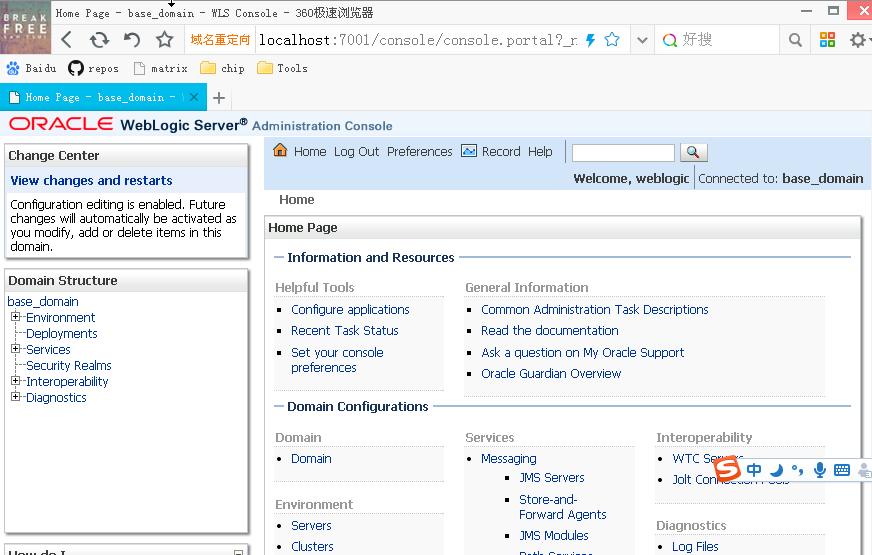Open Security Realms in Domain Structure
Viewport: 872px width, 555px height.
[69, 365]
